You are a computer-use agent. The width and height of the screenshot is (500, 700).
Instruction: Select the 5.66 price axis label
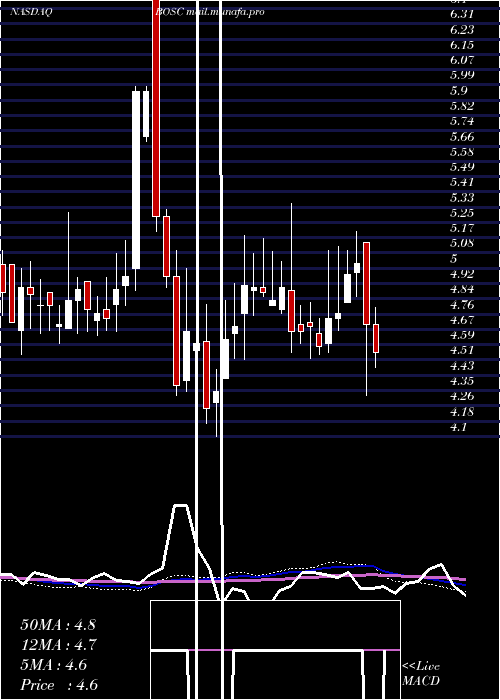pos(462,137)
